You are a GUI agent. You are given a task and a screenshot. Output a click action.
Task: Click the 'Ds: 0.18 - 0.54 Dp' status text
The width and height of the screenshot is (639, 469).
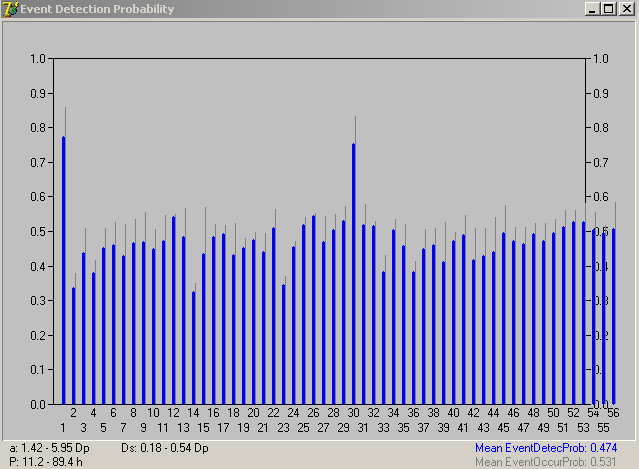[x=165, y=448]
